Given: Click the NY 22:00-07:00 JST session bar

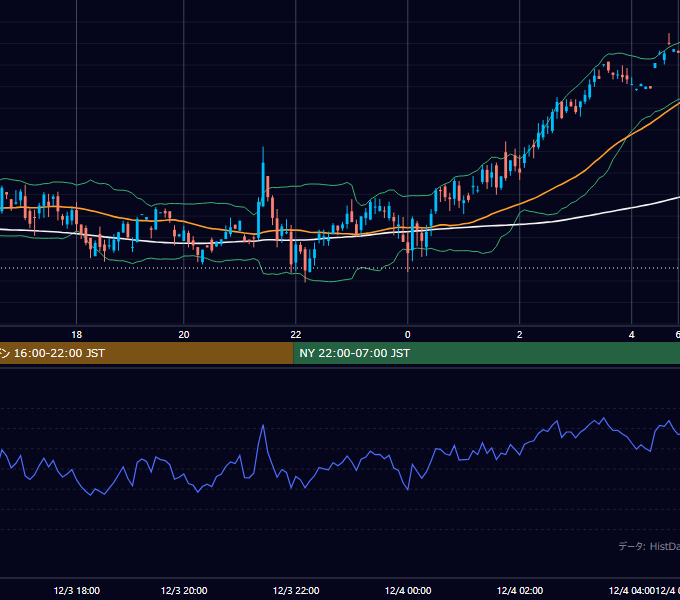Looking at the screenshot, I should (x=487, y=353).
